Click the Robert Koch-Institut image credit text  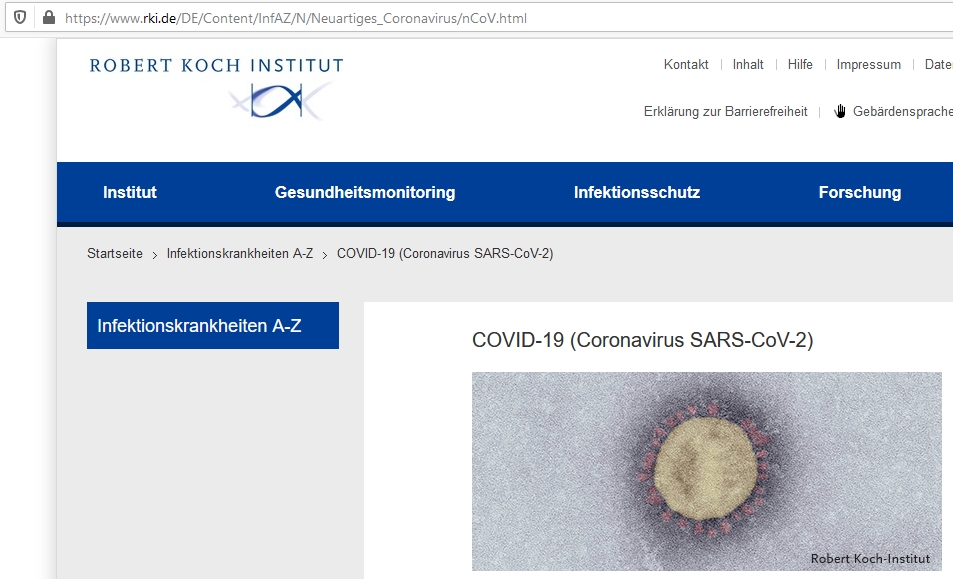tap(870, 559)
